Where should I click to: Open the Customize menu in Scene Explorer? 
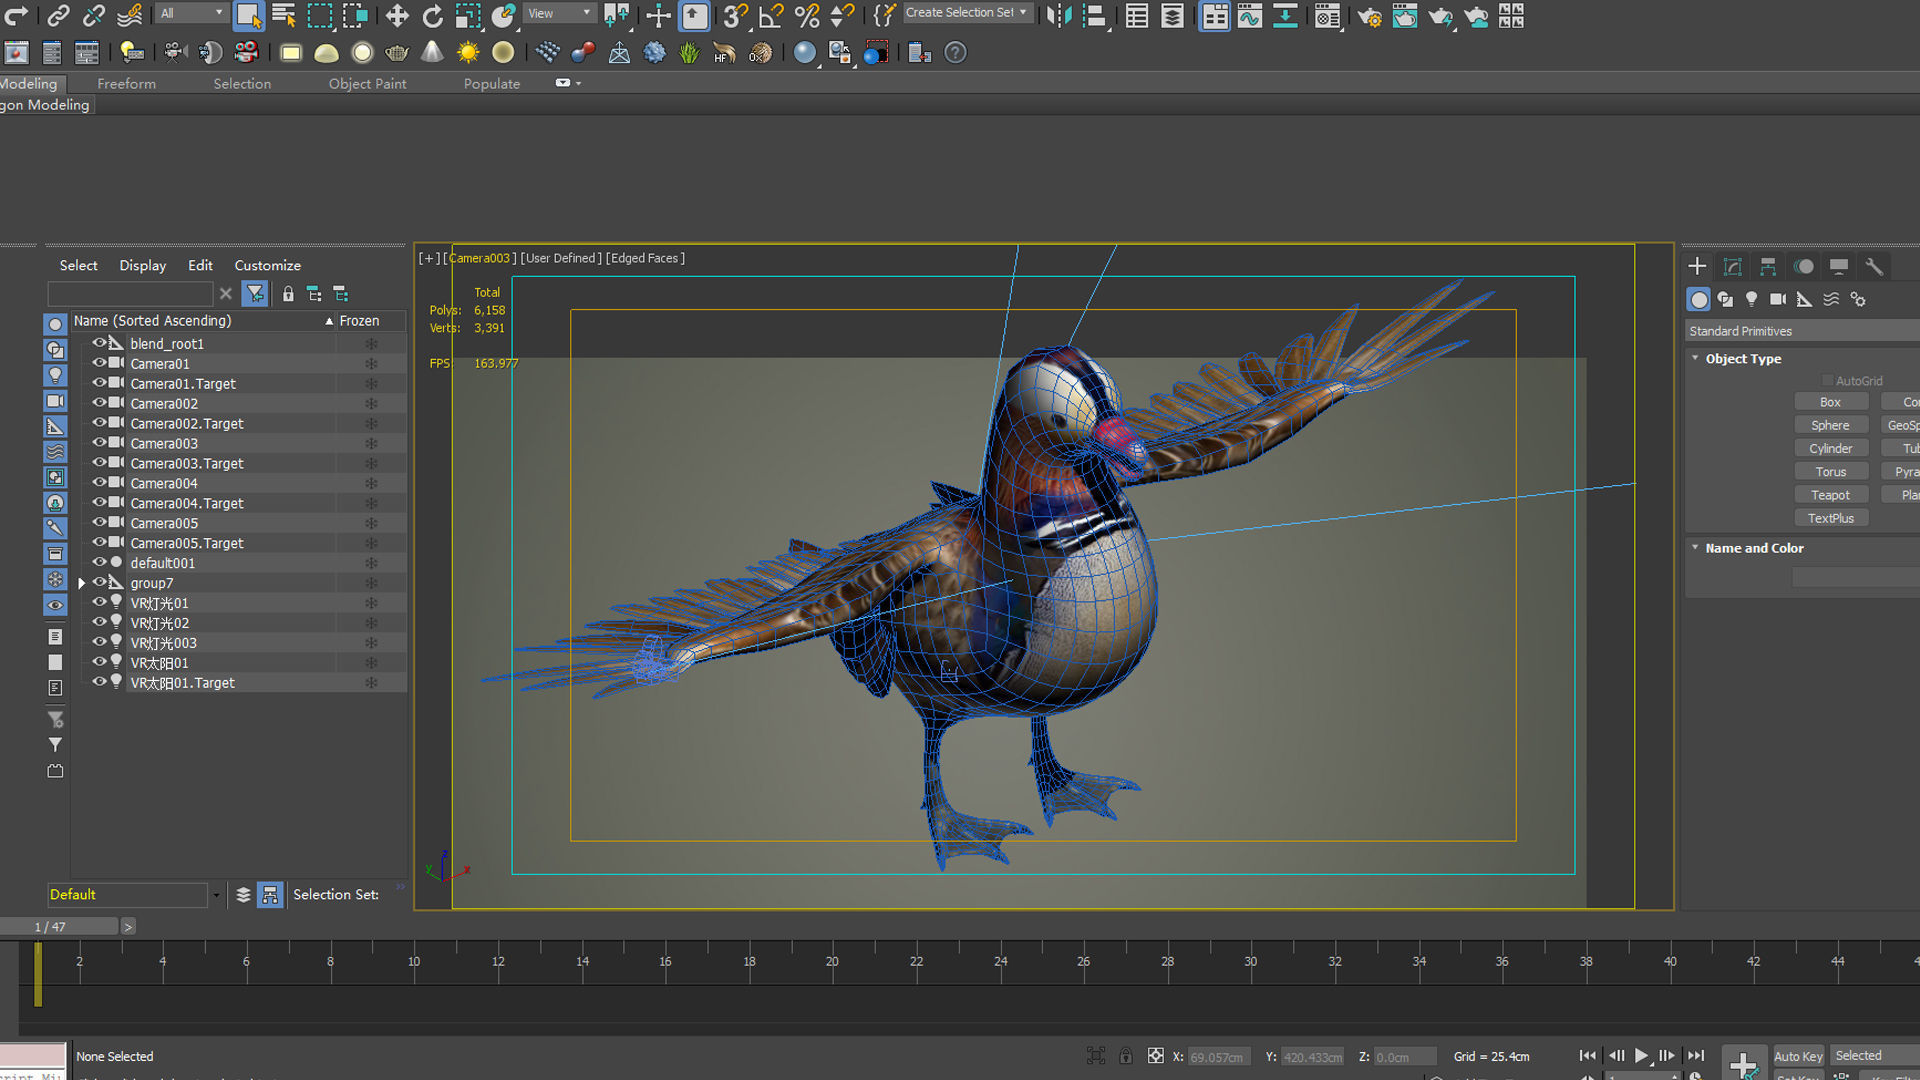coord(267,265)
